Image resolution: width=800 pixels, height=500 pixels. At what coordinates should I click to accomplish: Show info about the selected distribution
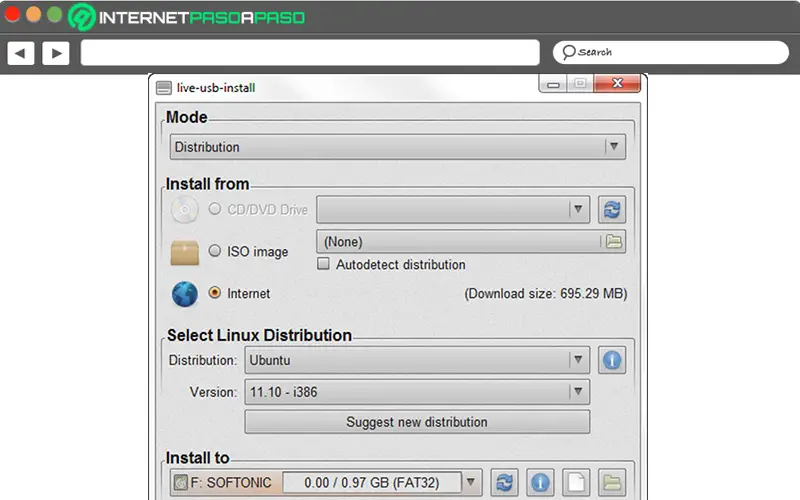click(612, 360)
